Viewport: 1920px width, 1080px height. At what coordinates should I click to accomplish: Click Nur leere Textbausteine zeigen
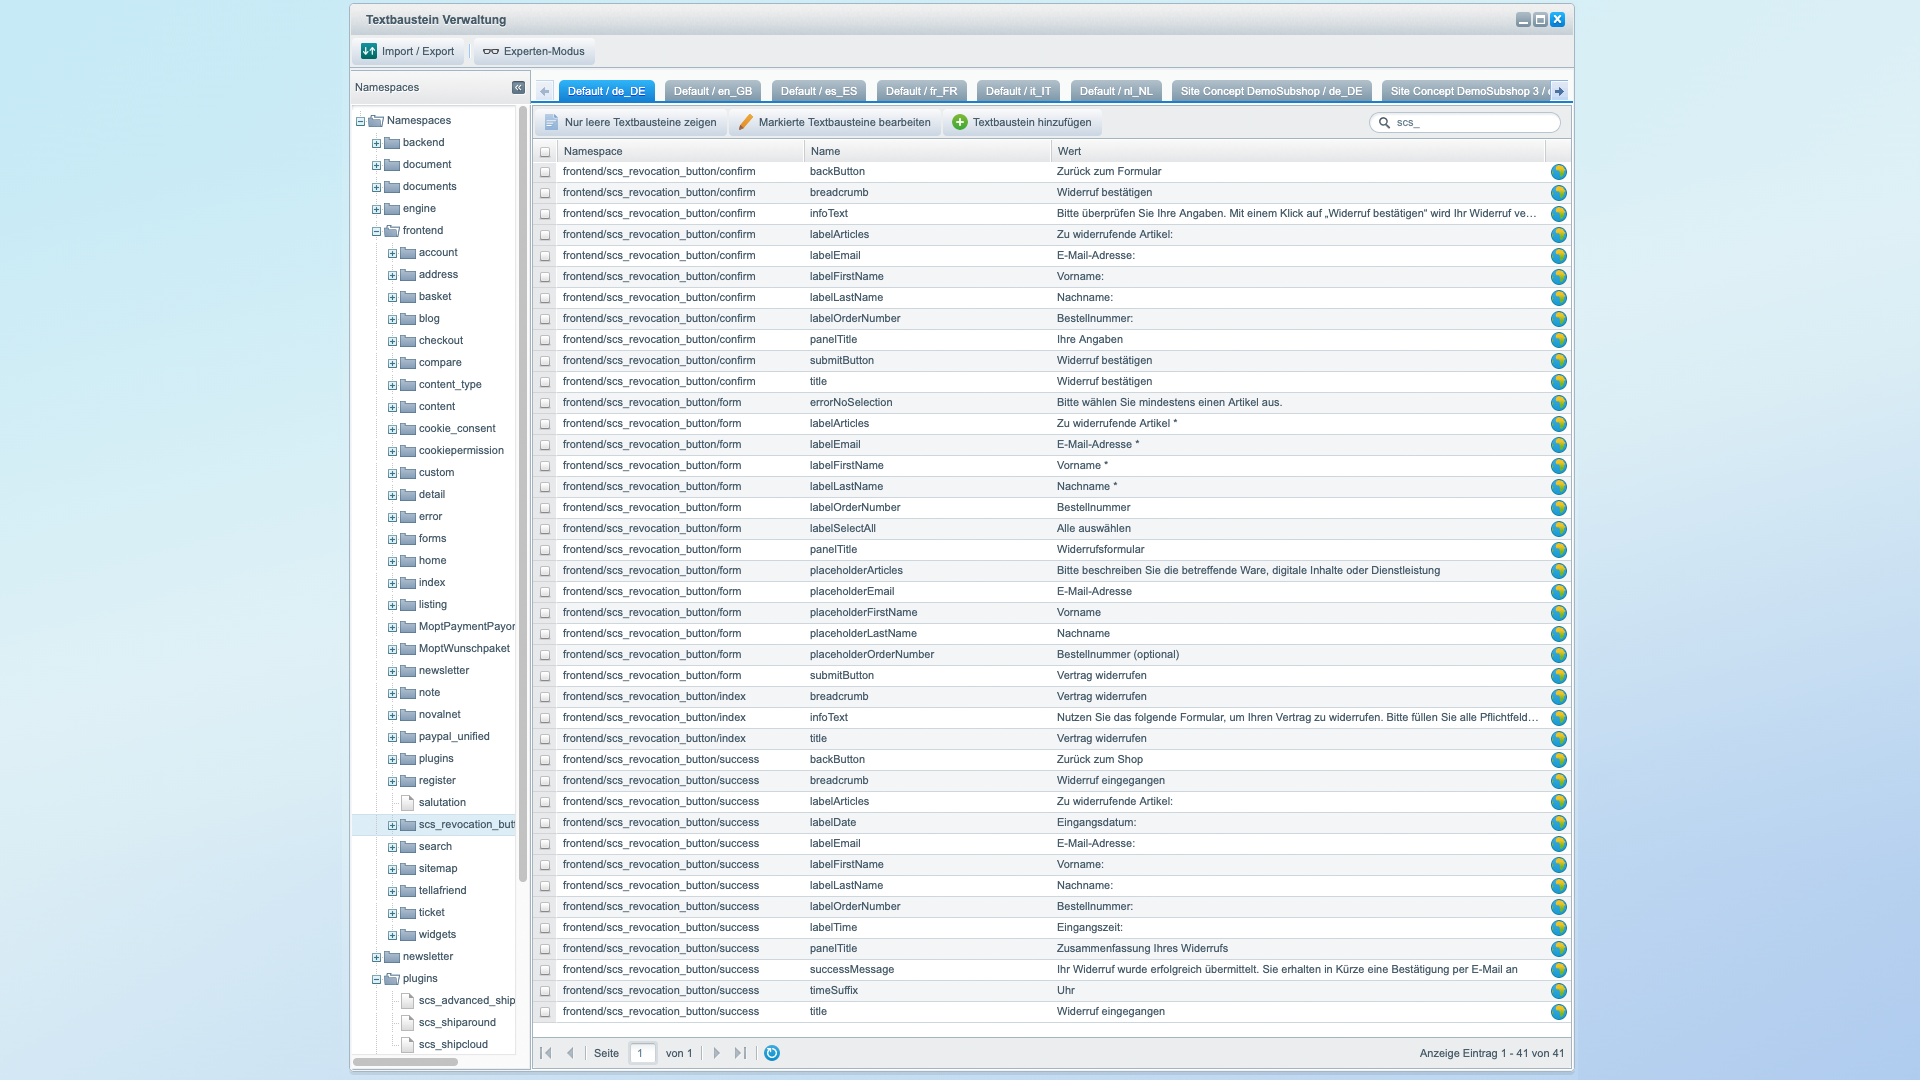[631, 122]
